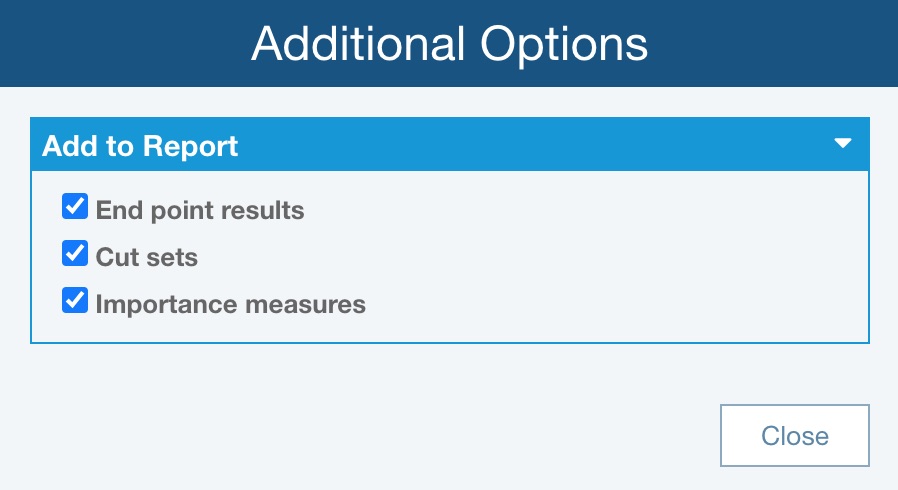Image resolution: width=898 pixels, height=490 pixels.
Task: Click the 'End point results' label text
Action: [x=200, y=210]
